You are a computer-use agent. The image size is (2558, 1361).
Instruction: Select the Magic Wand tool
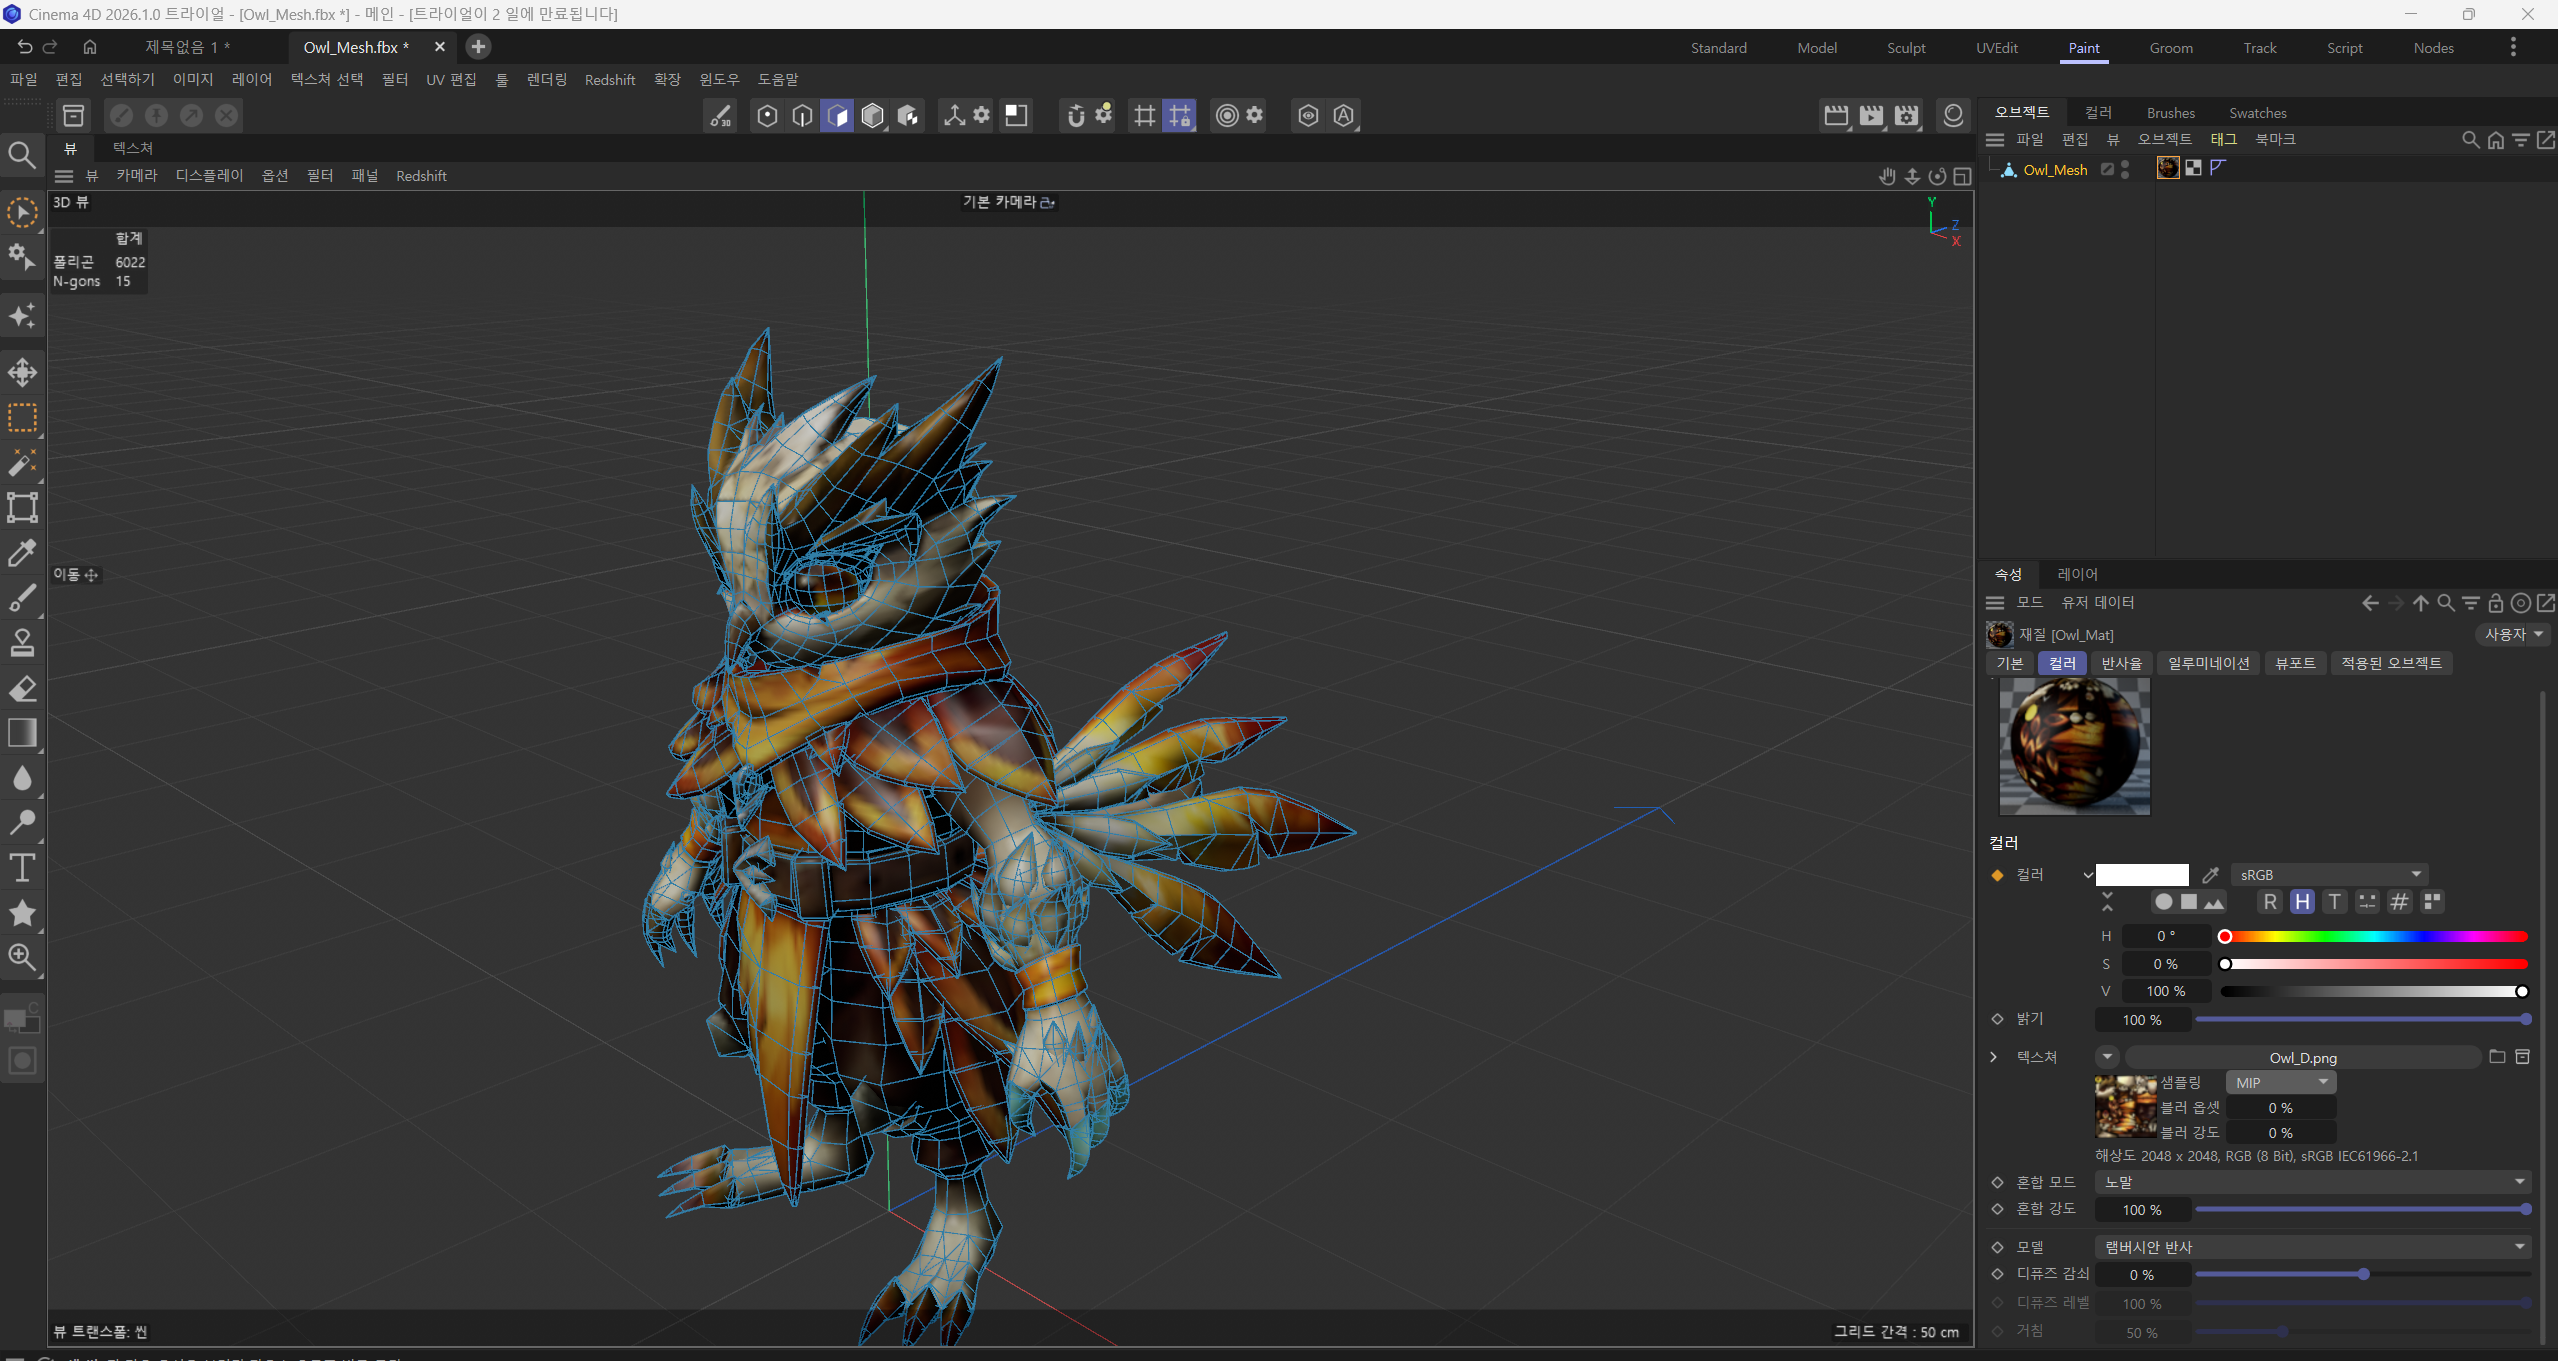pyautogui.click(x=22, y=462)
